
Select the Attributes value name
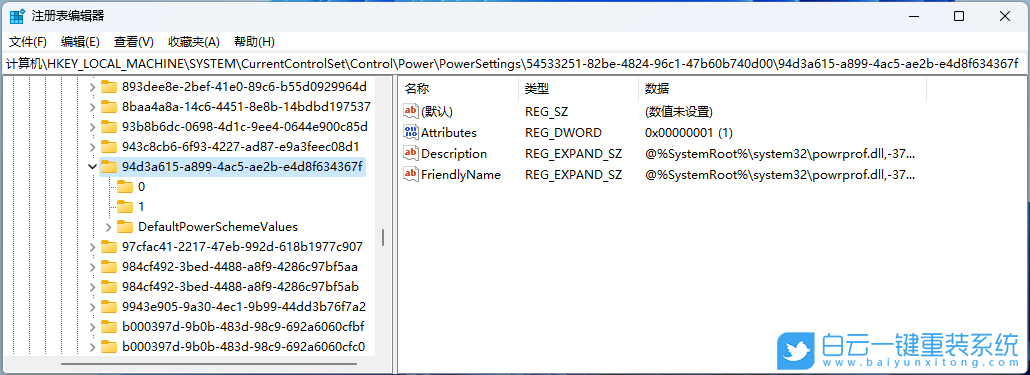(449, 133)
